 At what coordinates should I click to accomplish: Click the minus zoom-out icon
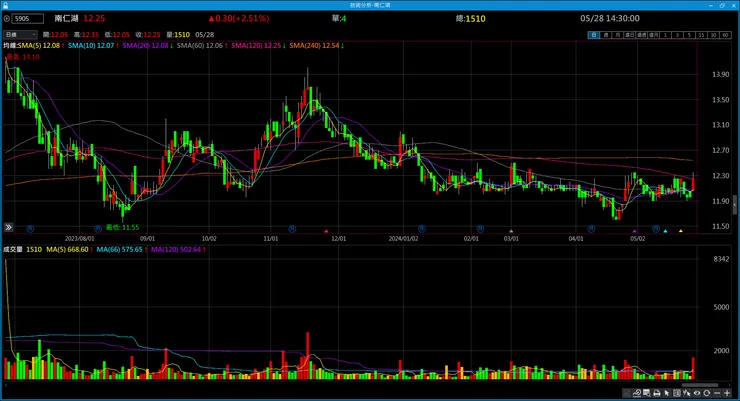717,393
